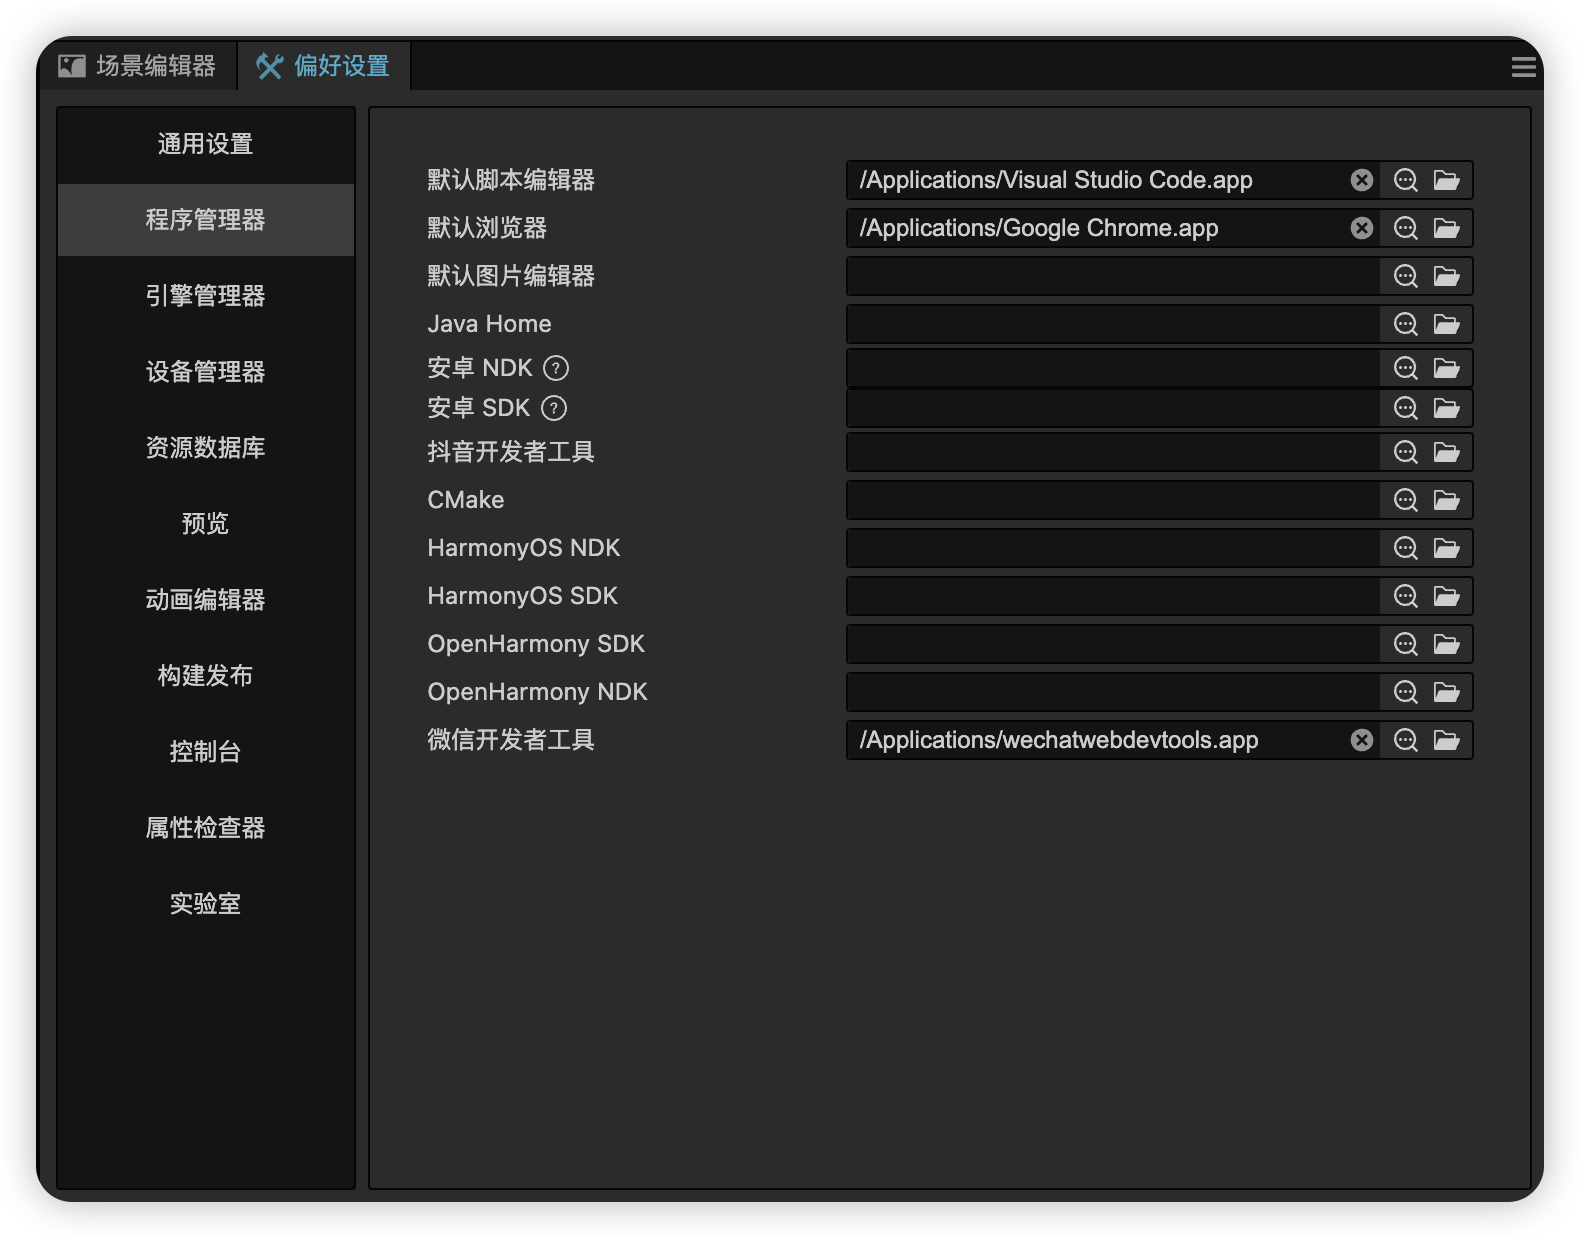
Task: Open 通用设置 in the sidebar
Action: pyautogui.click(x=205, y=144)
